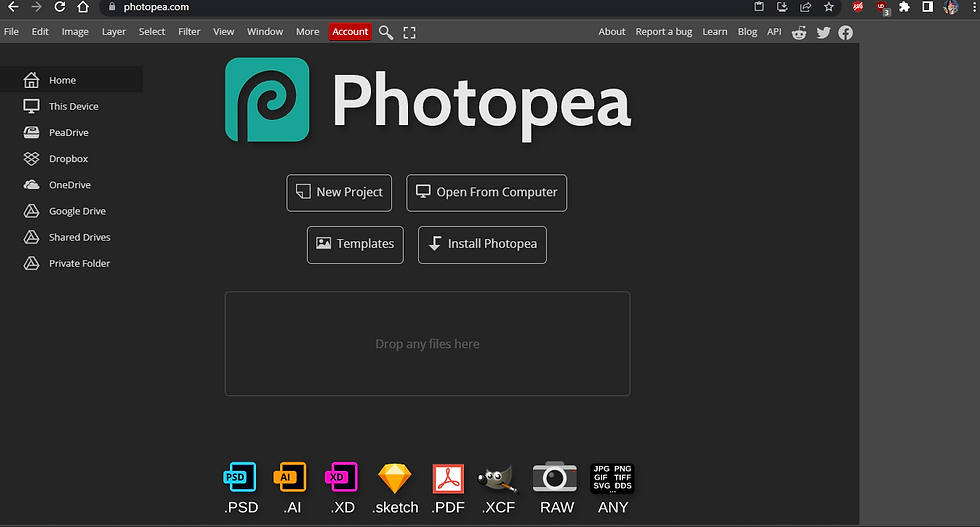
Task: Click the .PSD format icon
Action: pyautogui.click(x=240, y=478)
